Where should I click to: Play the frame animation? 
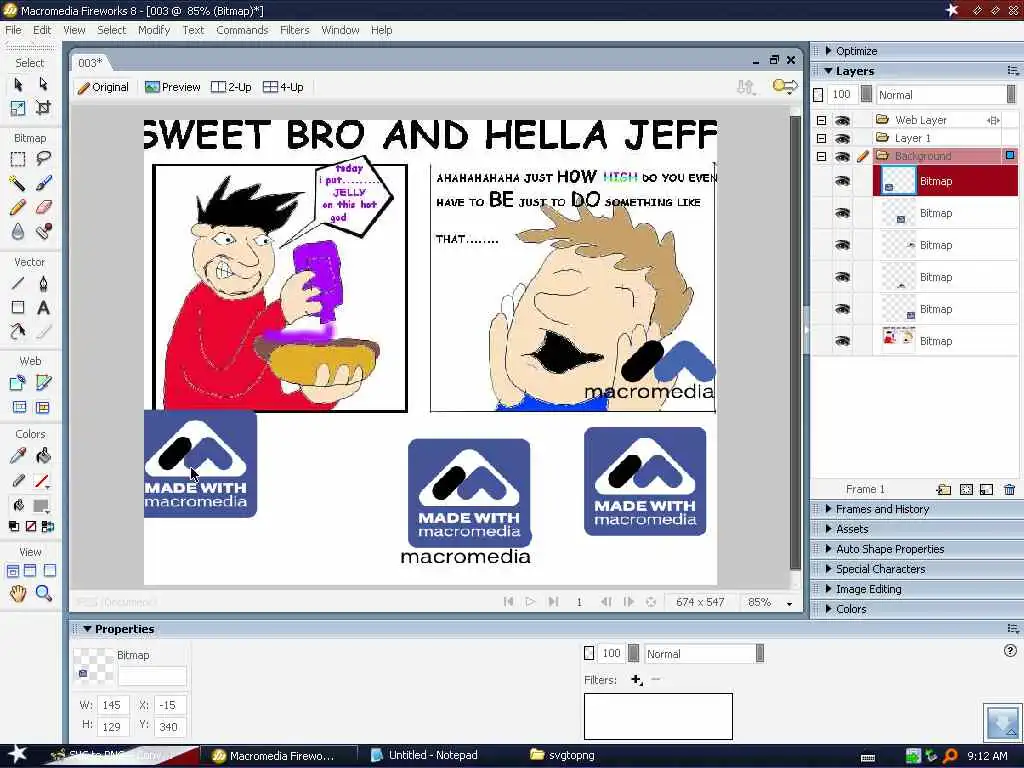click(530, 602)
